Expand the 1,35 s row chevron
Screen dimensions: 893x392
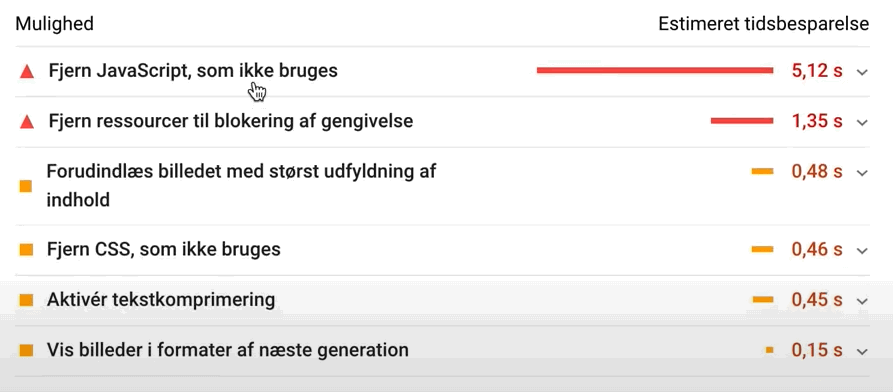[862, 122]
